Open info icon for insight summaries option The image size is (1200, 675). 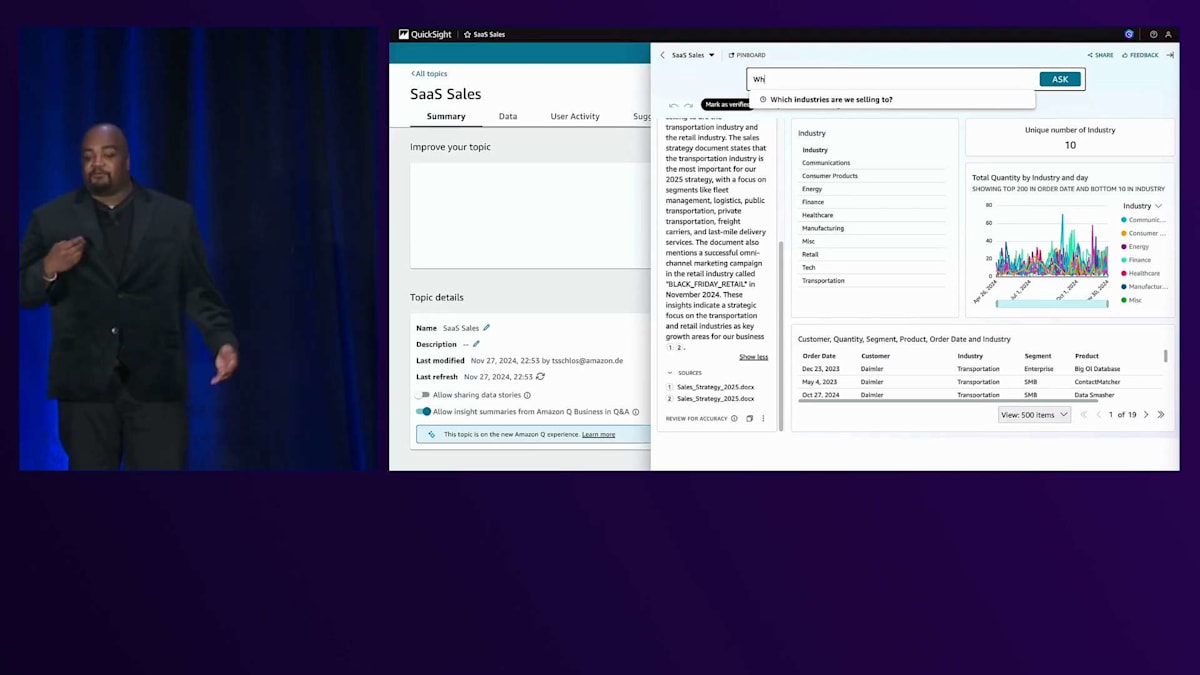(635, 411)
